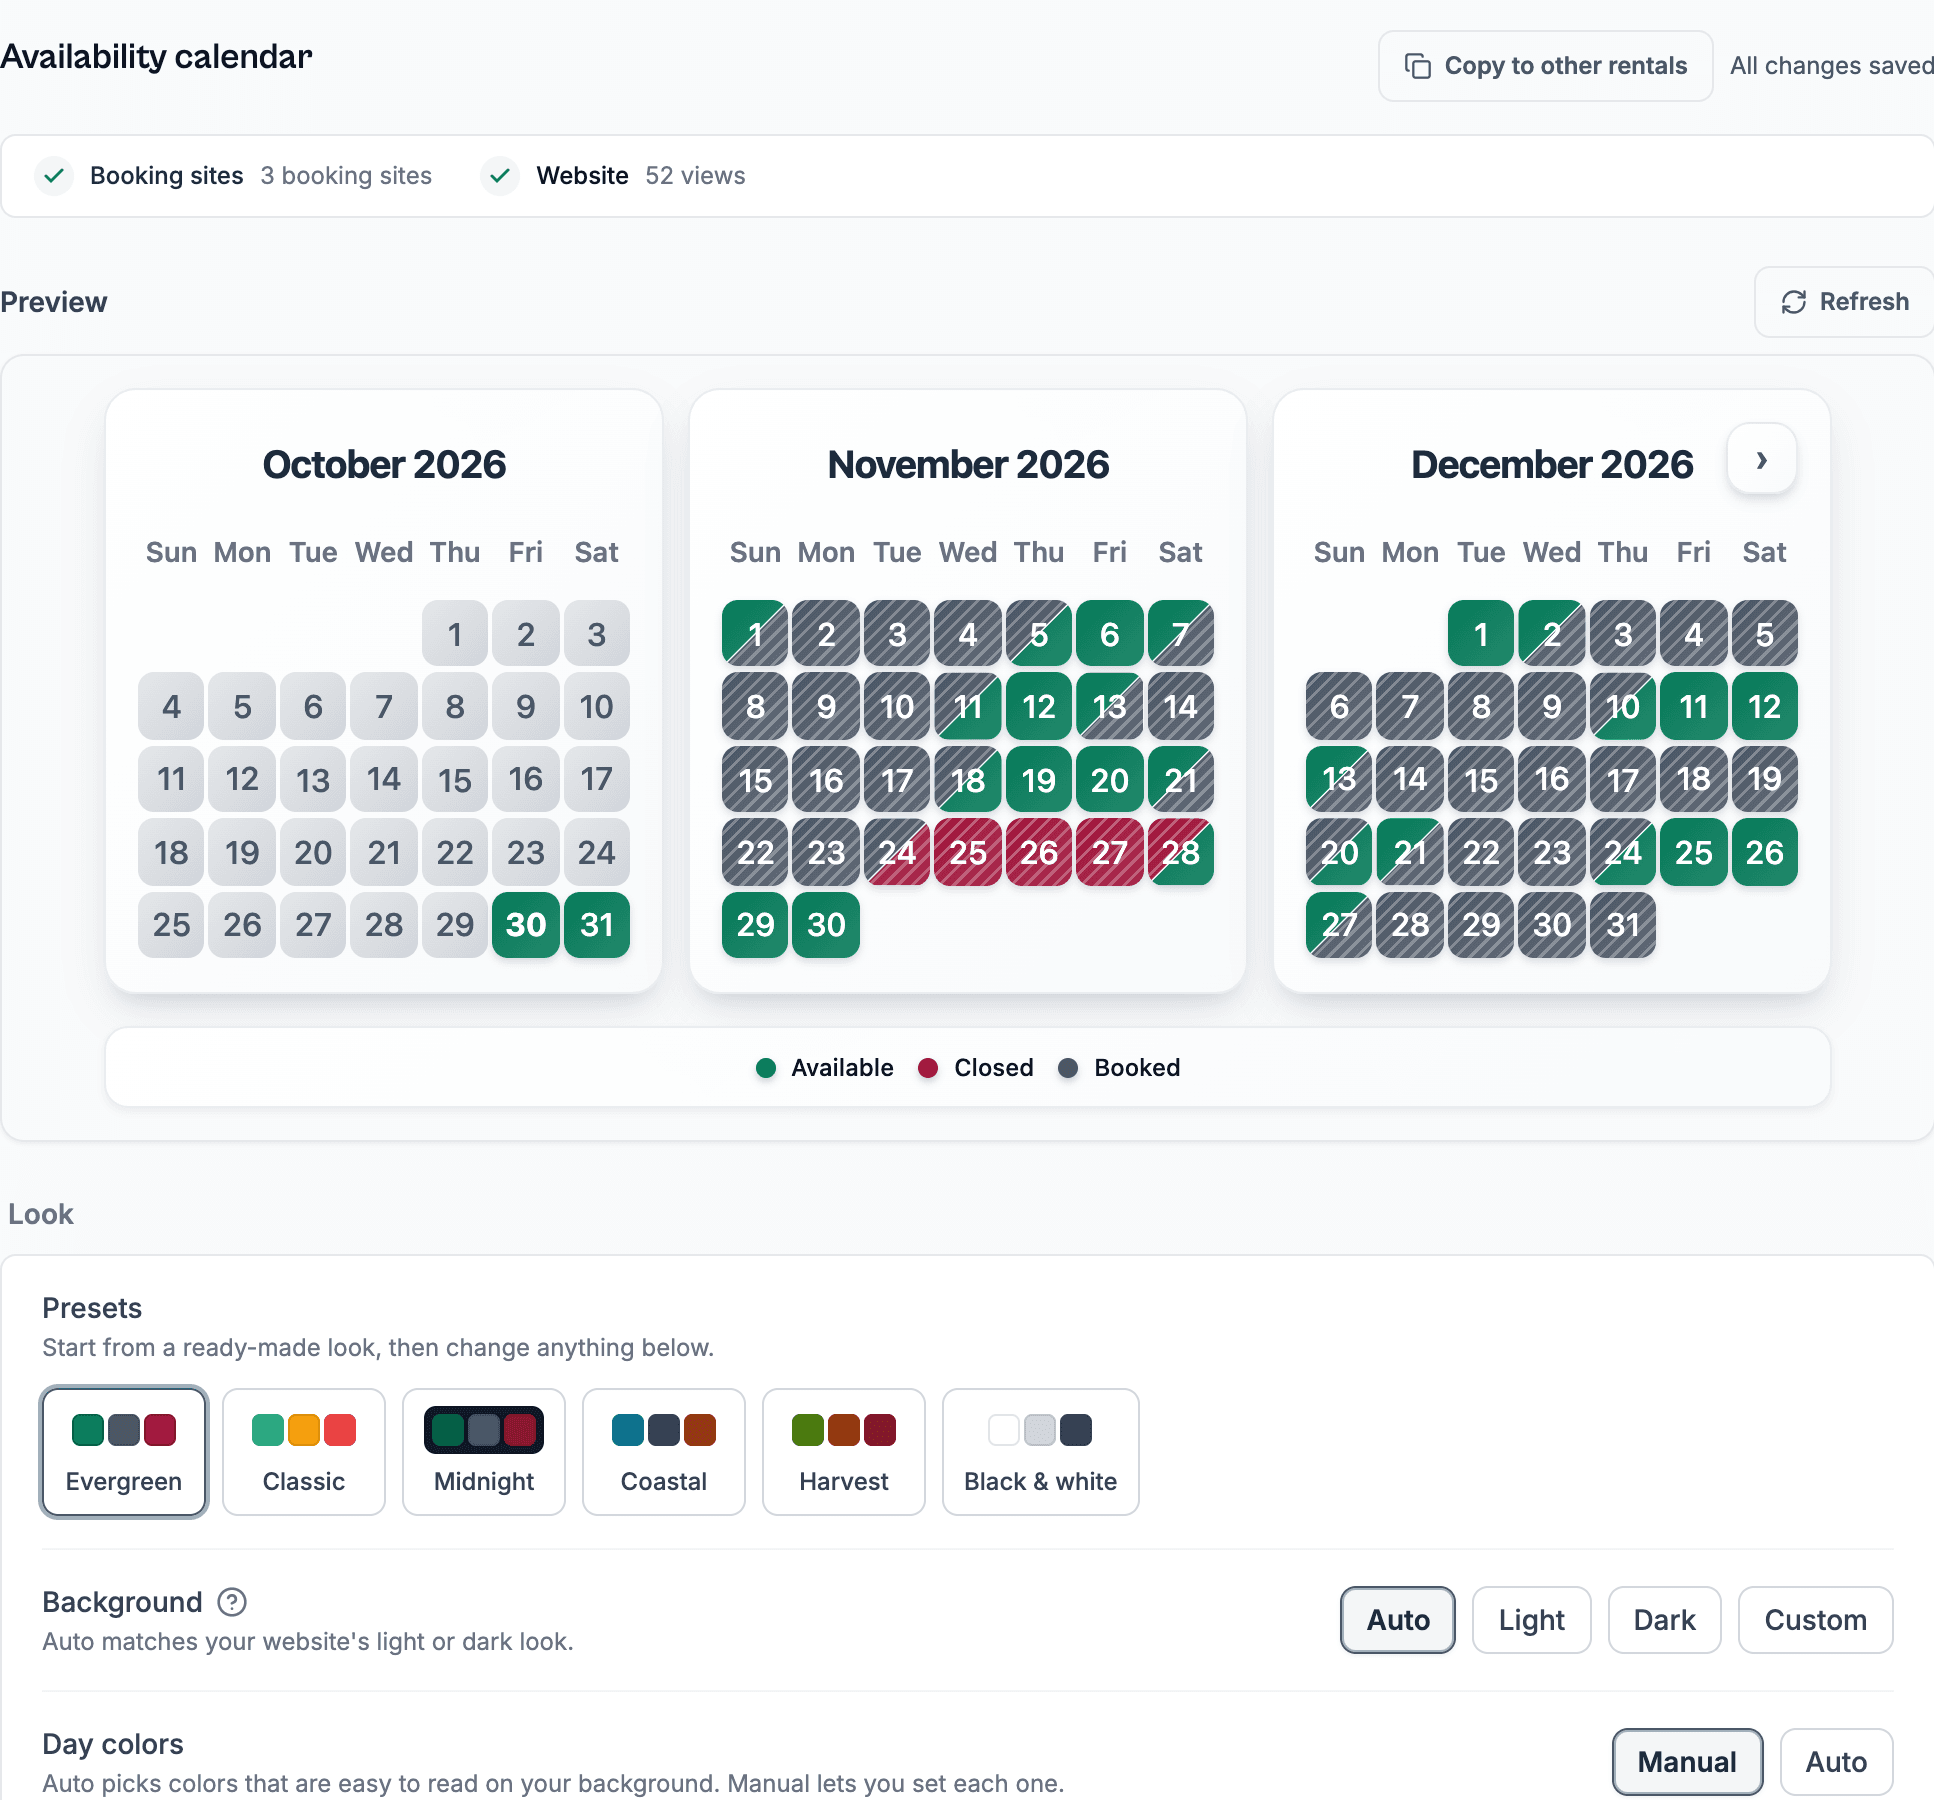
Task: Set Background to Auto
Action: click(x=1398, y=1620)
